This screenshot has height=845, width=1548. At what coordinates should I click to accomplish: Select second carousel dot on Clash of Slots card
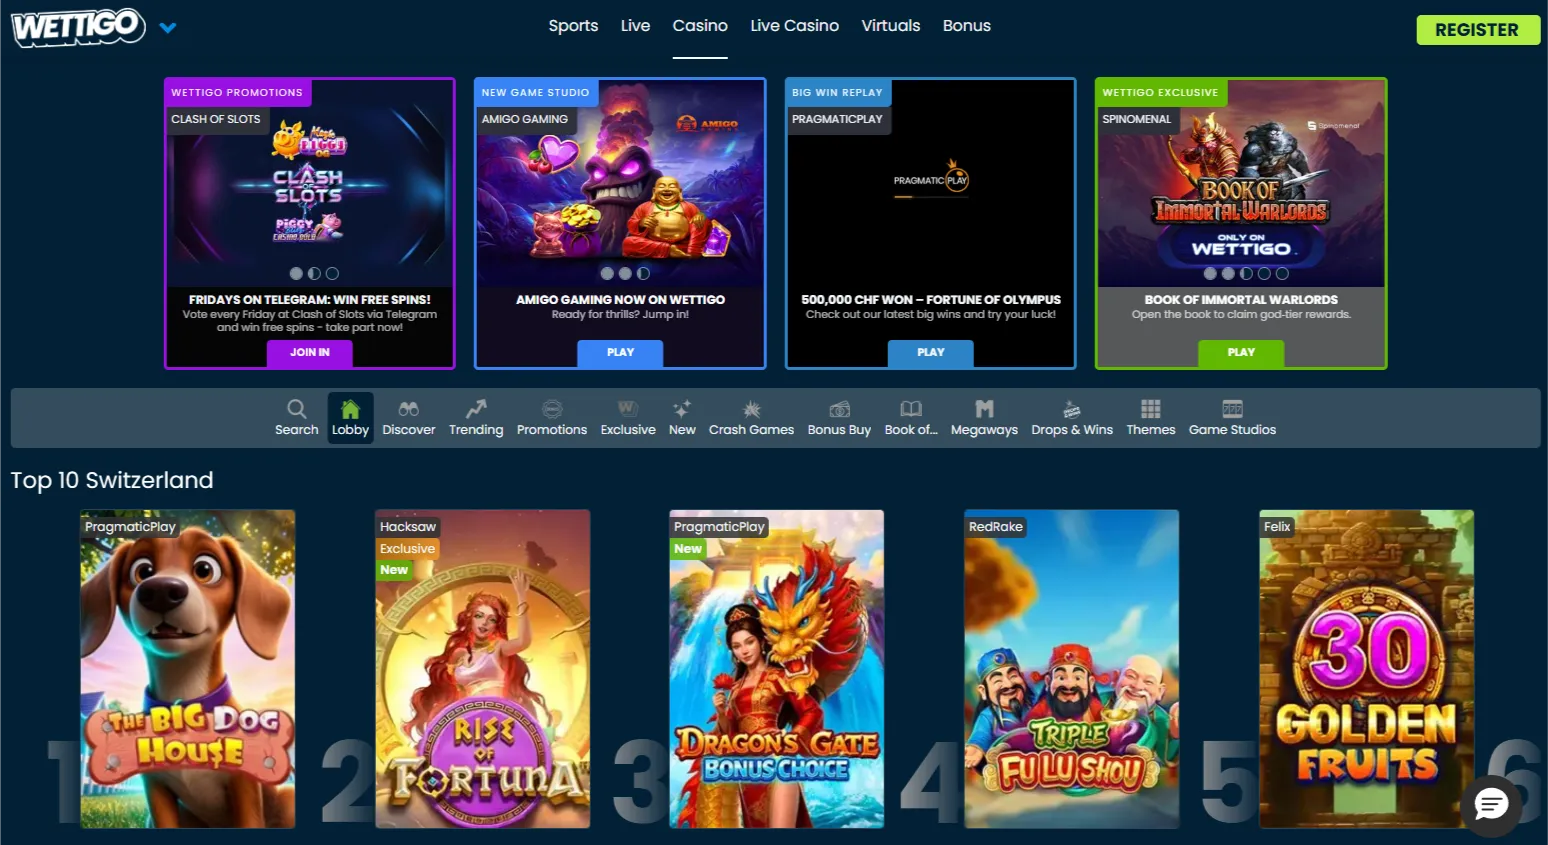tap(314, 273)
